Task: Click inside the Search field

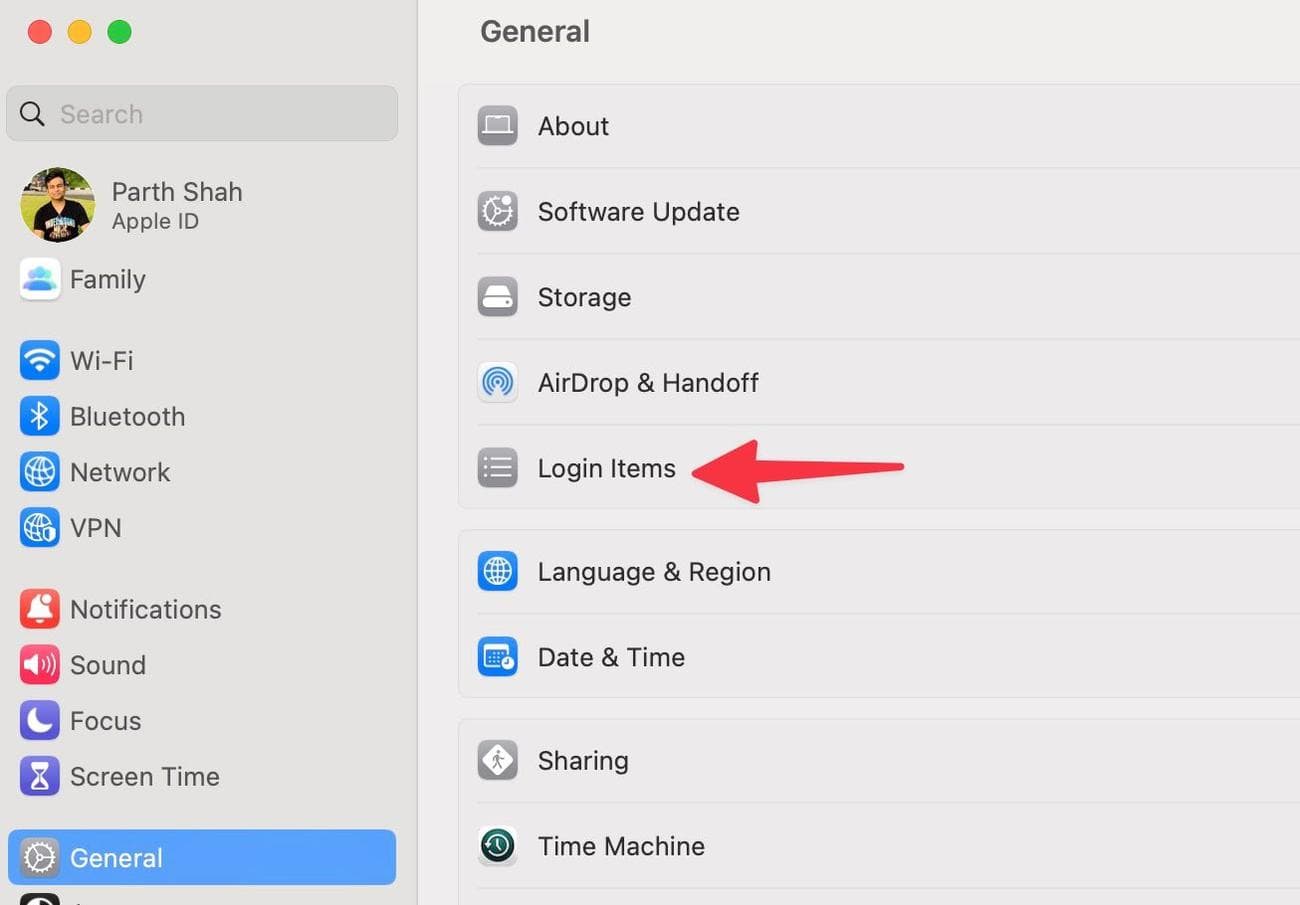Action: click(200, 113)
